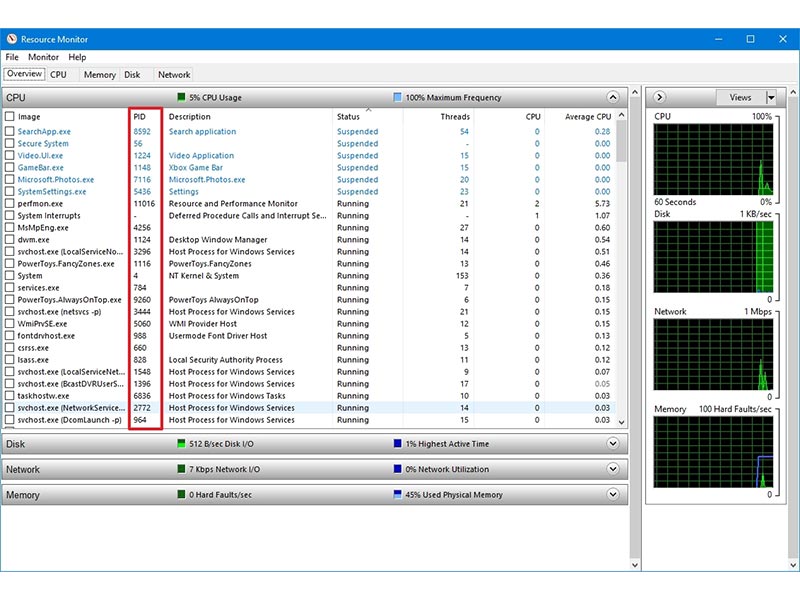800x600 pixels.
Task: Click the green Network I/O indicator square
Action: (181, 469)
